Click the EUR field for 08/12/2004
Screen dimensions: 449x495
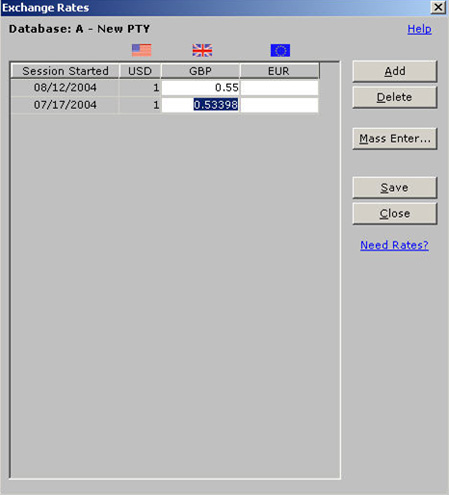point(279,88)
